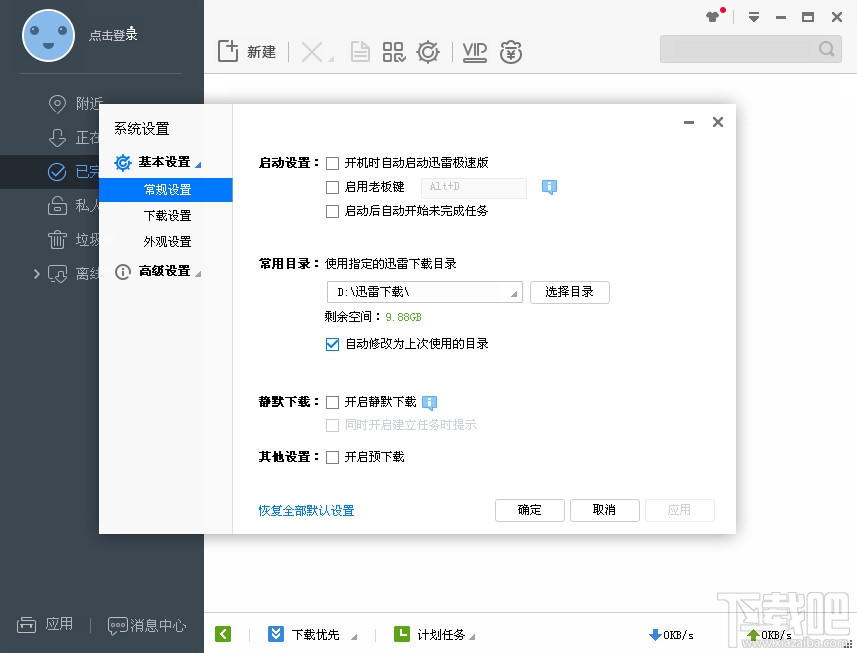Screen dimensions: 857x653
Task: Enable 开机时自动启动迅雷极速版
Action: coord(333,162)
